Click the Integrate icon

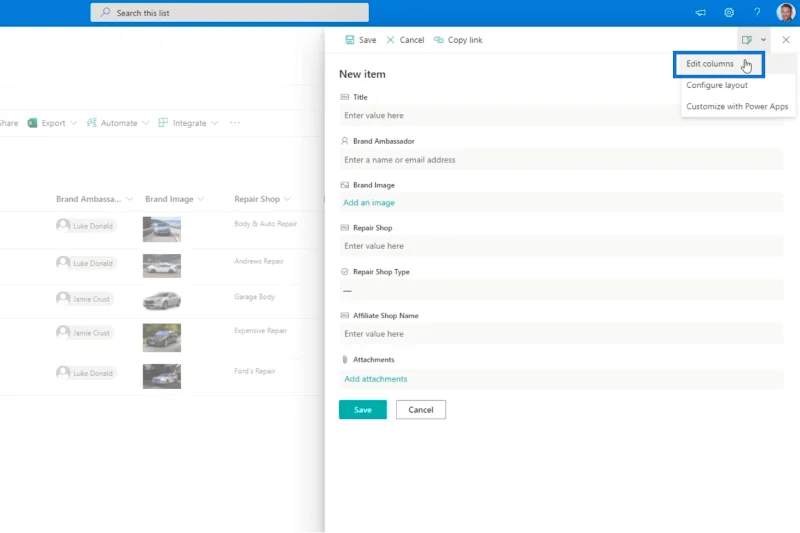[x=163, y=123]
